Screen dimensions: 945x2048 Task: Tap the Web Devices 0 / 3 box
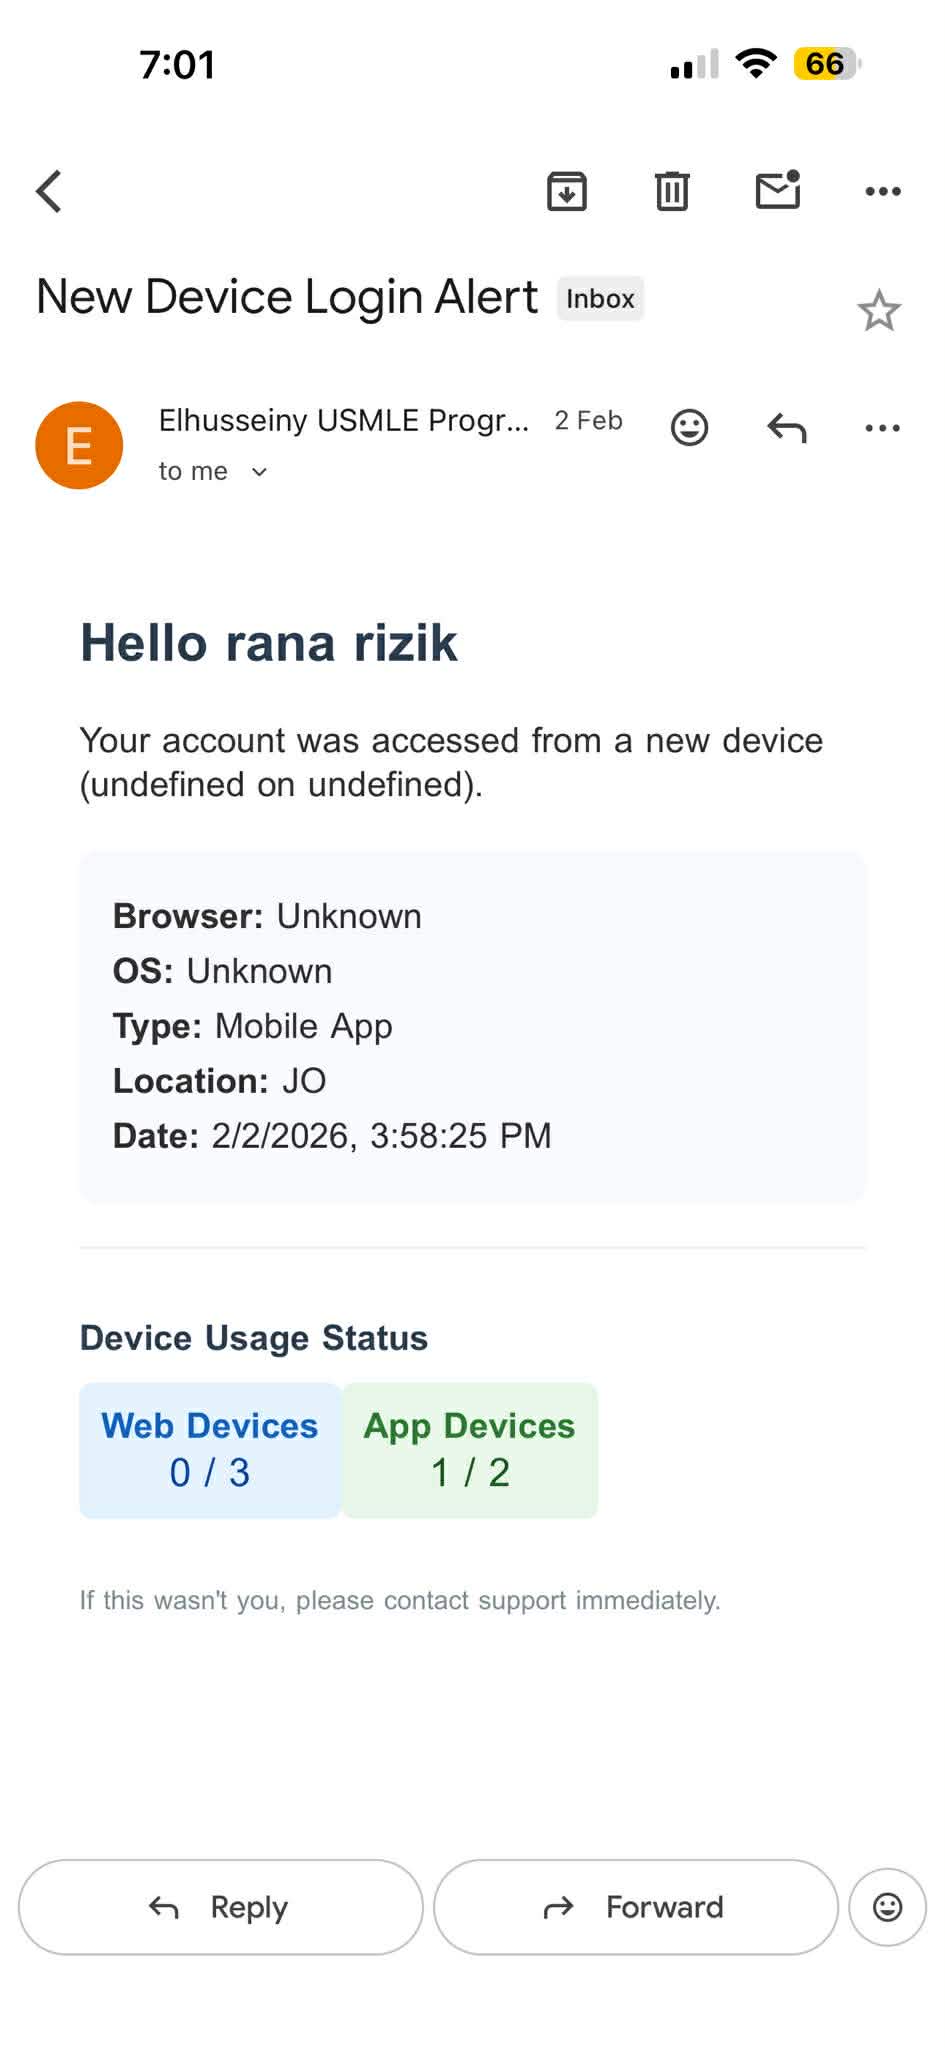pyautogui.click(x=210, y=1450)
